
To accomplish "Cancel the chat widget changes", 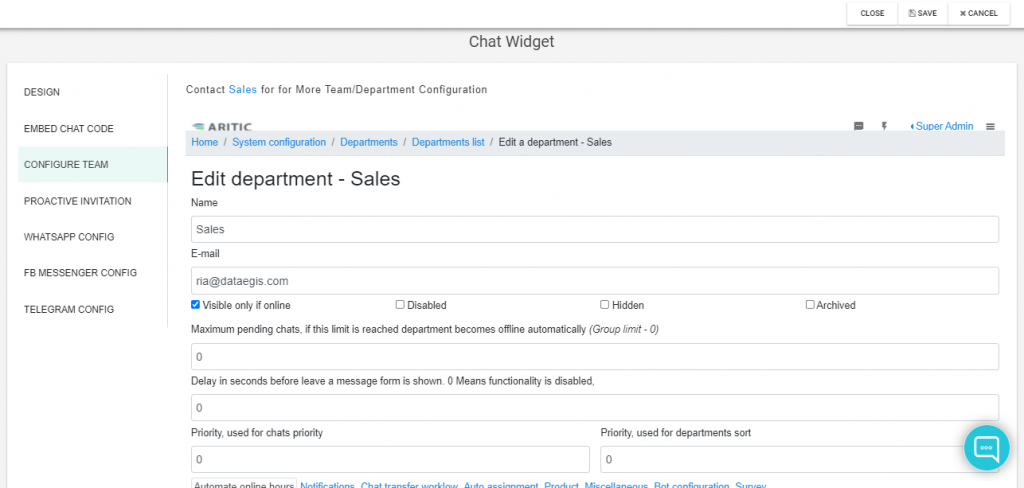I will point(978,13).
